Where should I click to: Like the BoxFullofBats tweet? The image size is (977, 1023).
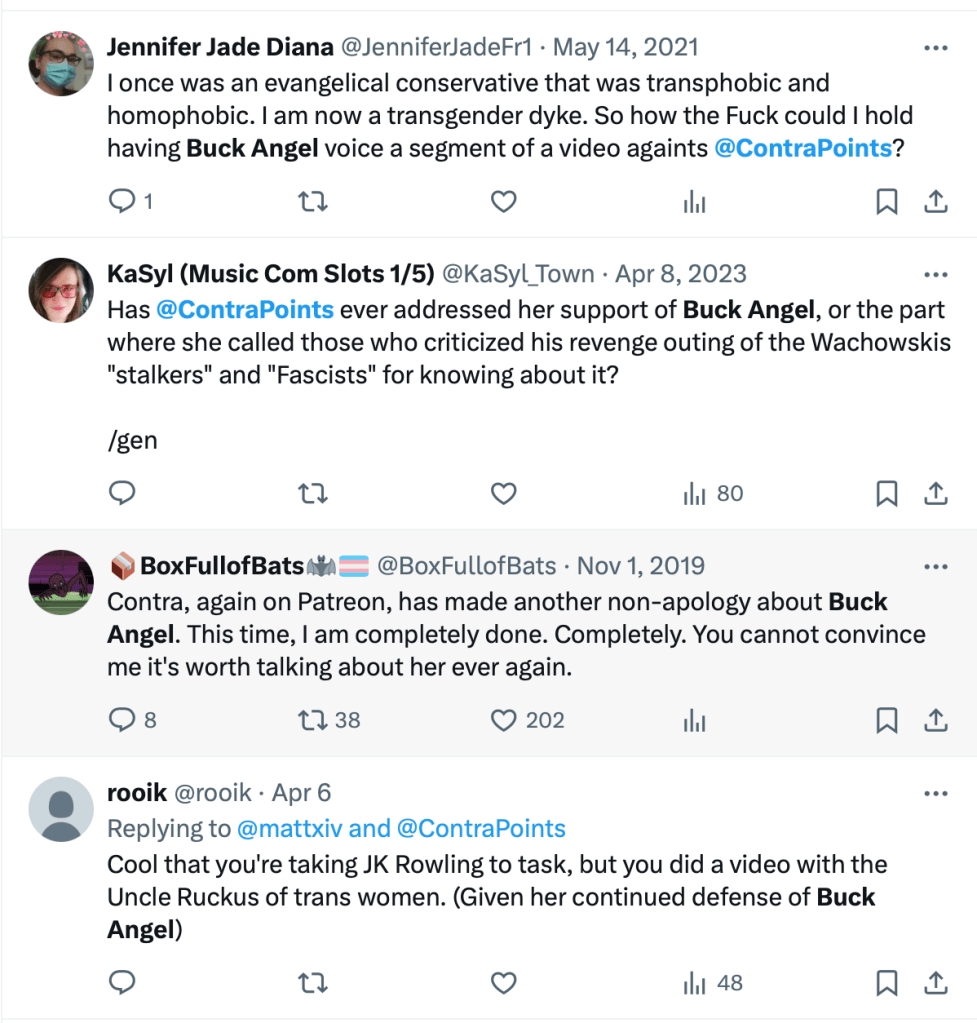tap(503, 720)
